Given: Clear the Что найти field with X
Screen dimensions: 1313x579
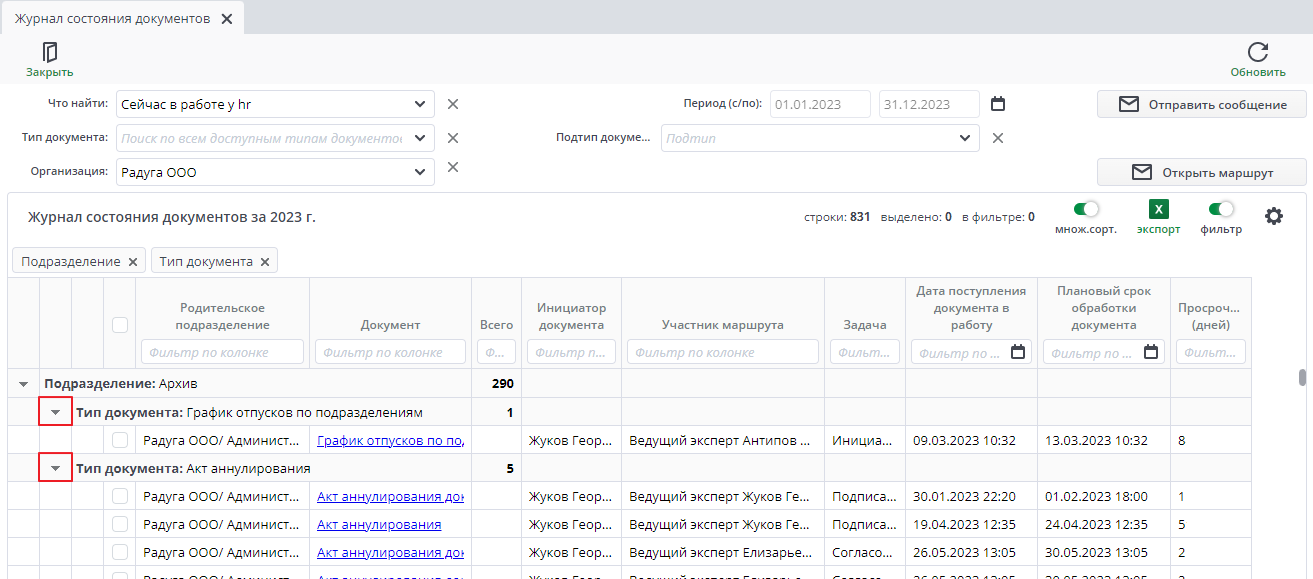Looking at the screenshot, I should click(x=452, y=104).
